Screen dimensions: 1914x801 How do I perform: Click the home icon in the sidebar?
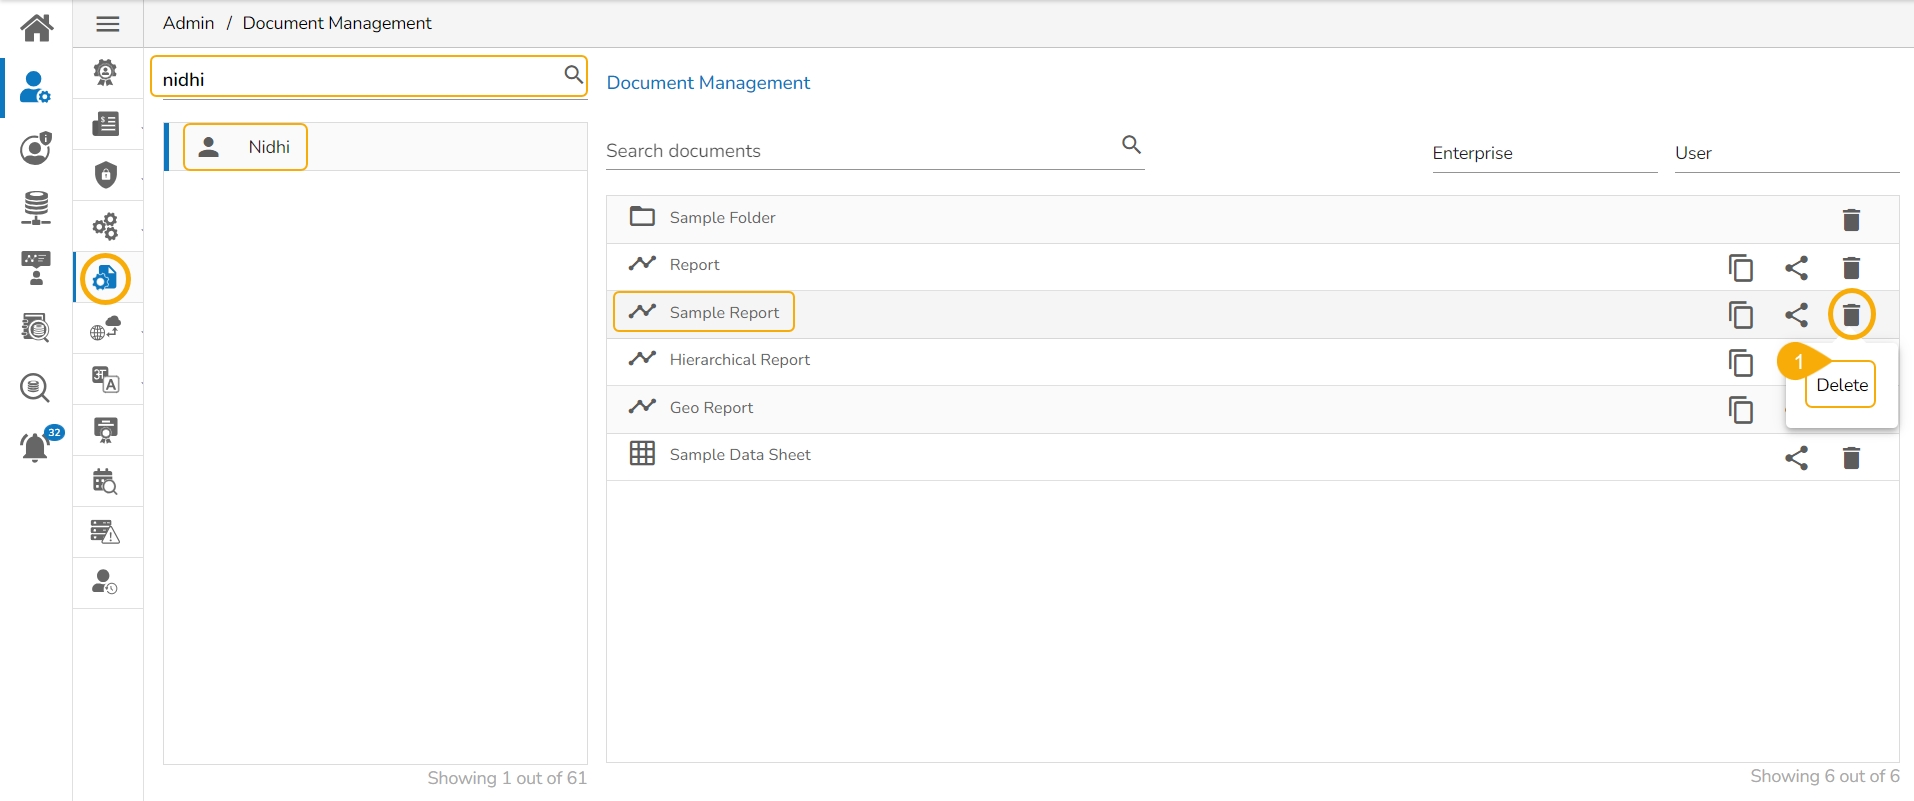point(36,27)
